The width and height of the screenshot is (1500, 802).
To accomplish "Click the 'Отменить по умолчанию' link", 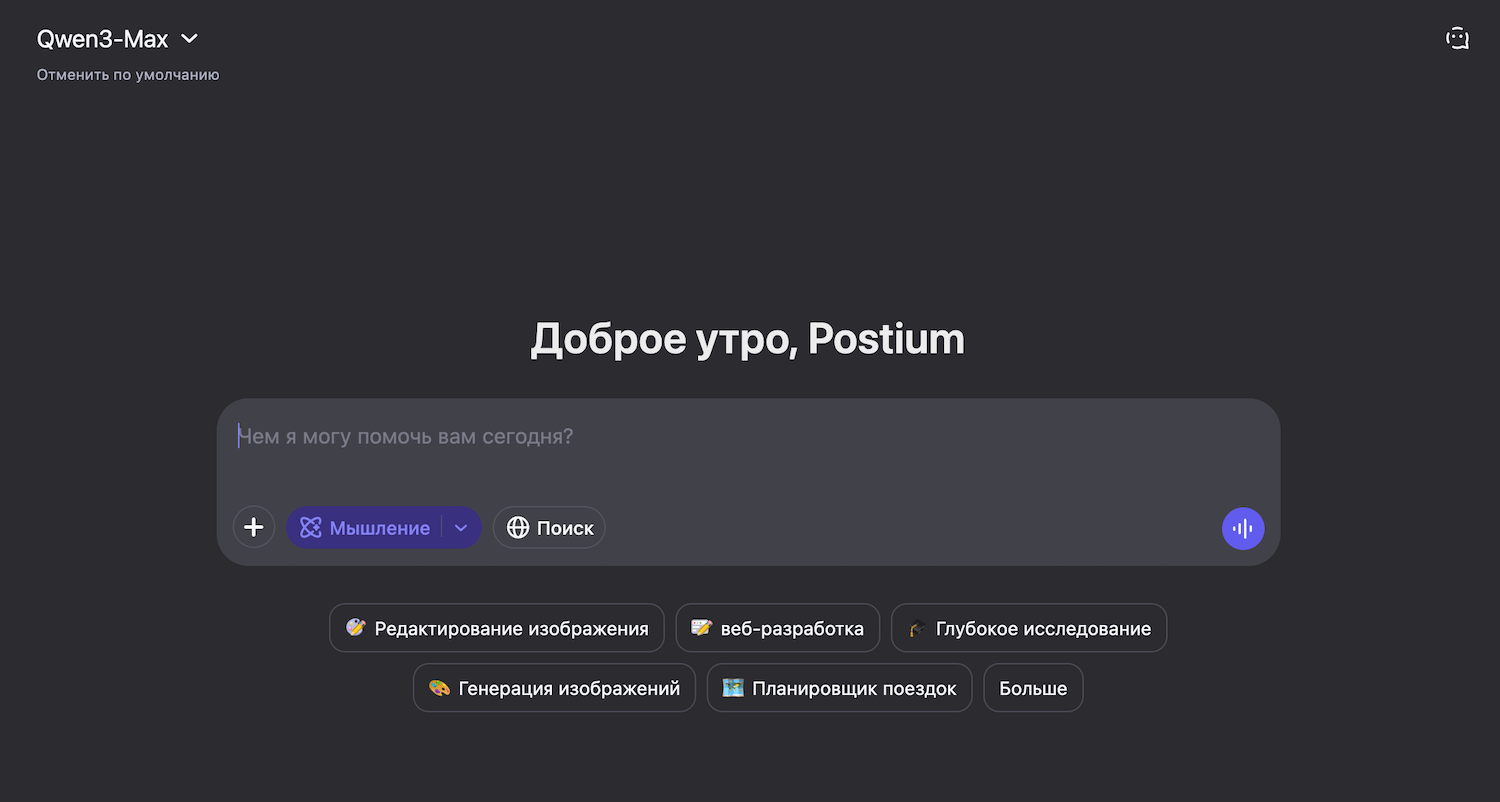I will click(x=128, y=75).
